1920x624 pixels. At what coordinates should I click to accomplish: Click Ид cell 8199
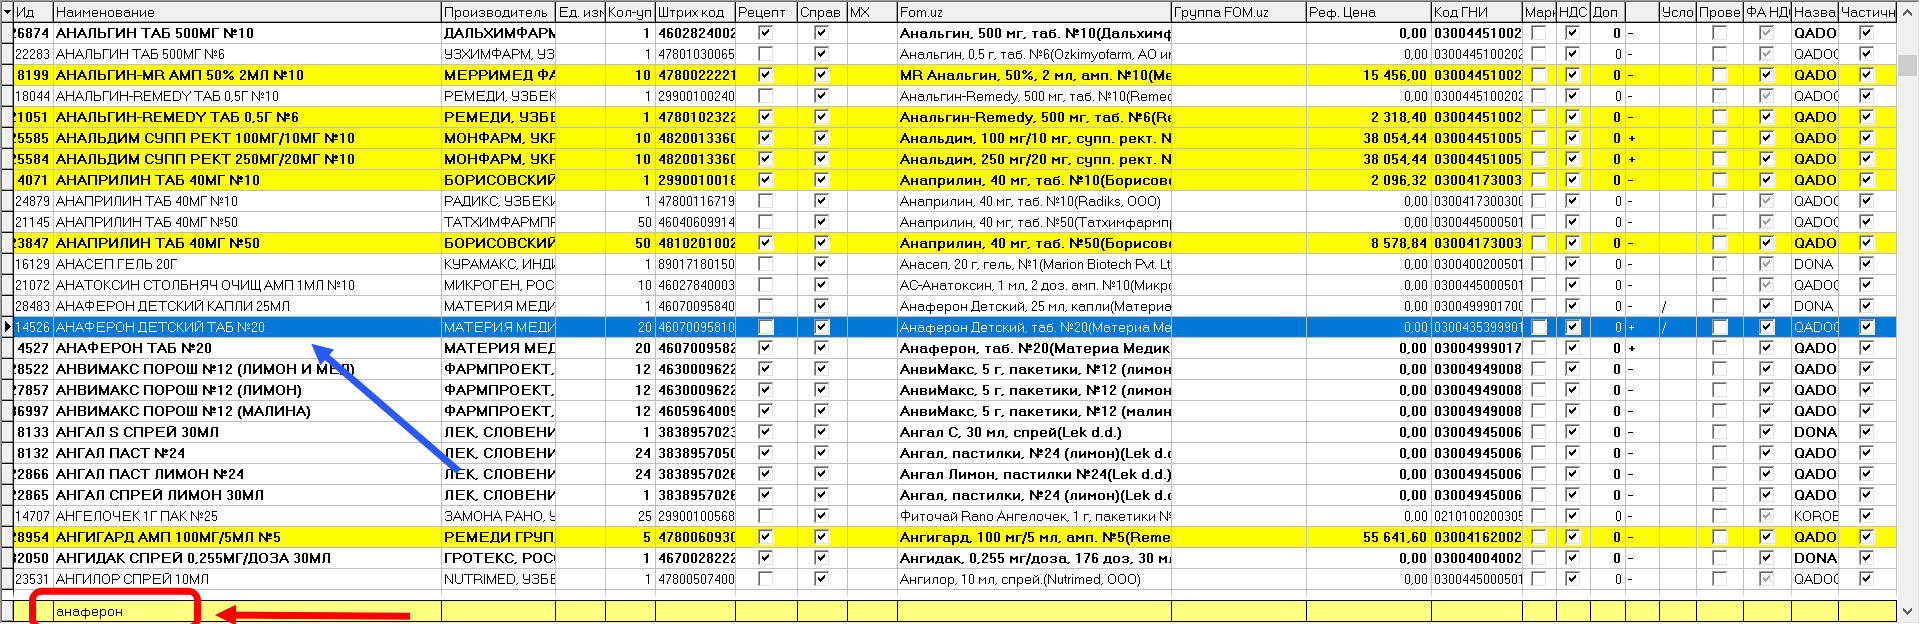coord(33,75)
